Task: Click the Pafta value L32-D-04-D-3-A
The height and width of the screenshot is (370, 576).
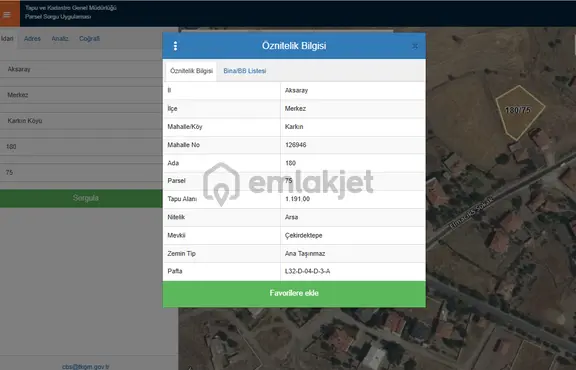Action: (307, 271)
